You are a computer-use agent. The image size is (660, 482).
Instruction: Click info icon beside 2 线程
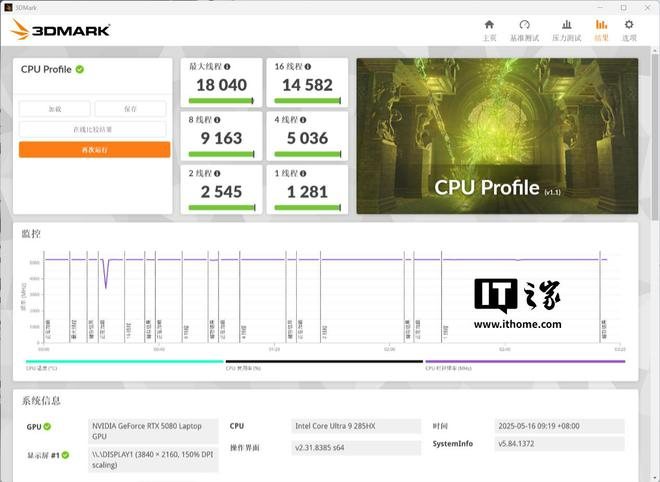217,173
